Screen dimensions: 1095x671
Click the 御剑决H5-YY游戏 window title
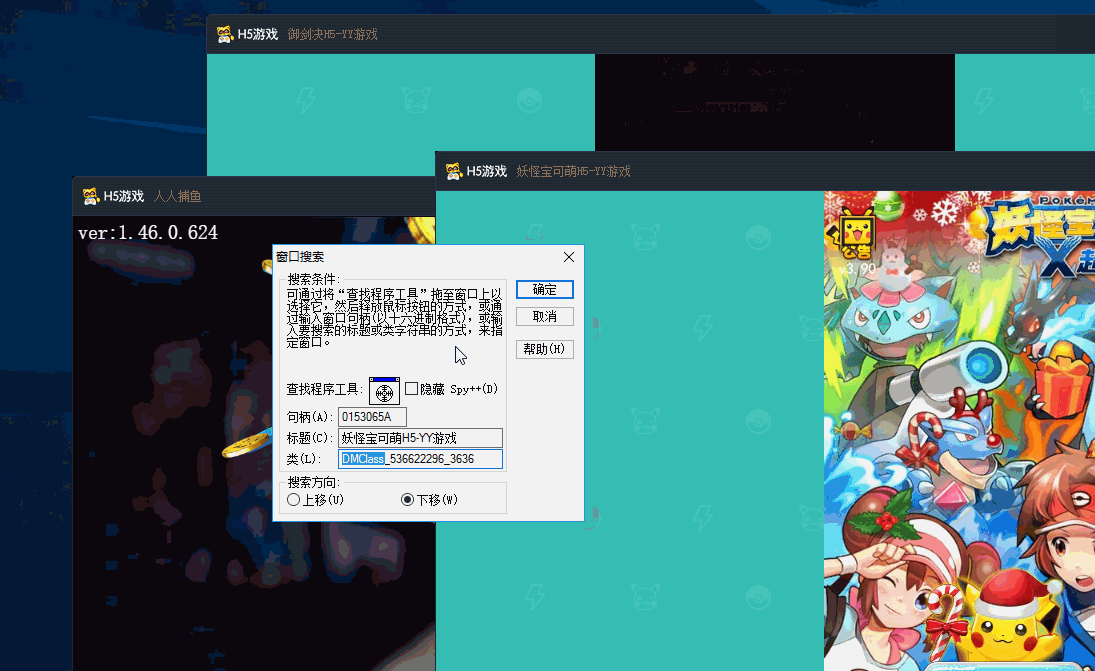click(x=332, y=34)
